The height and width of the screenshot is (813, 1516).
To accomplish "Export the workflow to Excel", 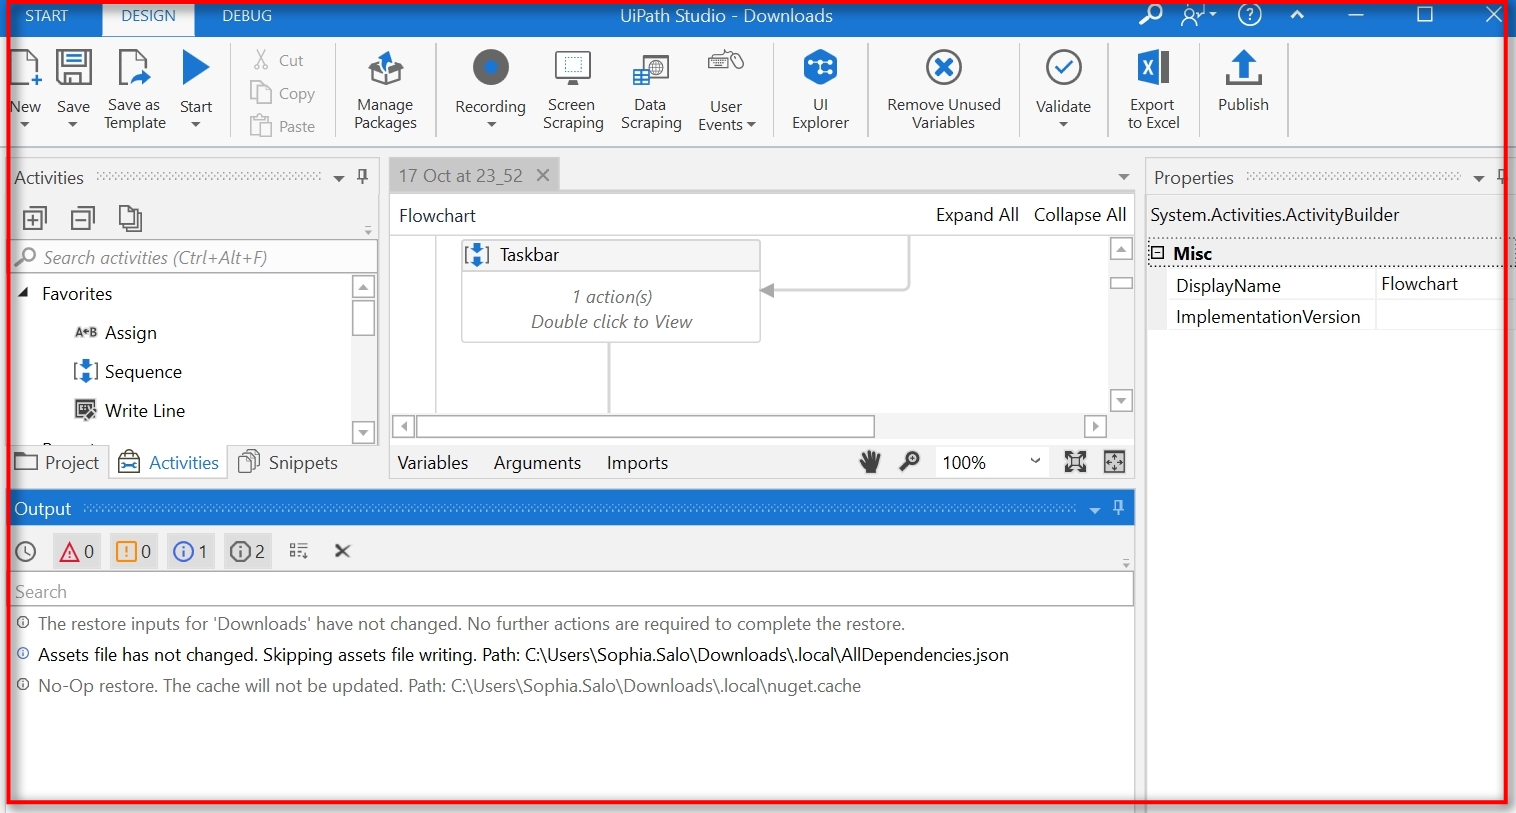I will point(1152,90).
